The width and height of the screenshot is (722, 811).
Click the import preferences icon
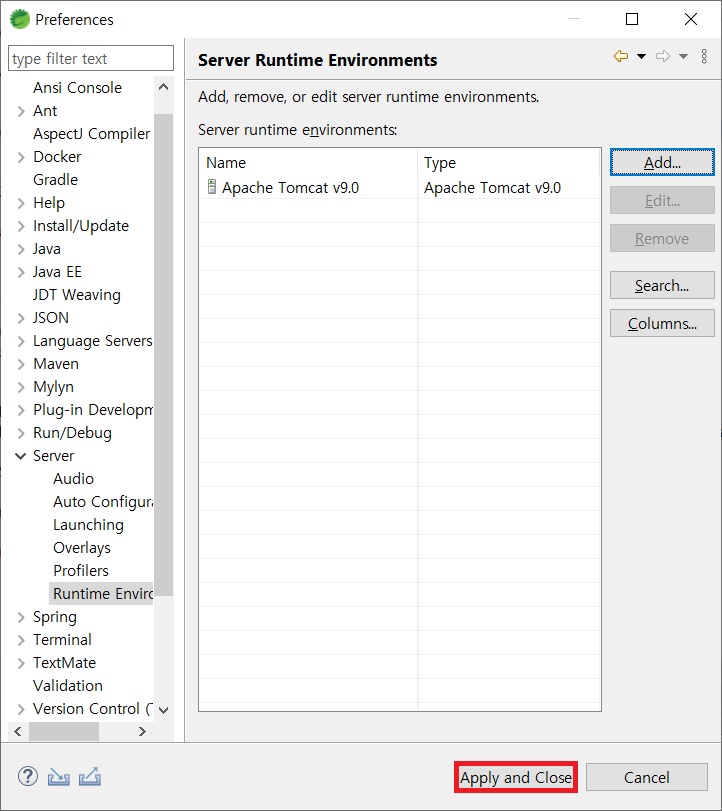pos(58,777)
